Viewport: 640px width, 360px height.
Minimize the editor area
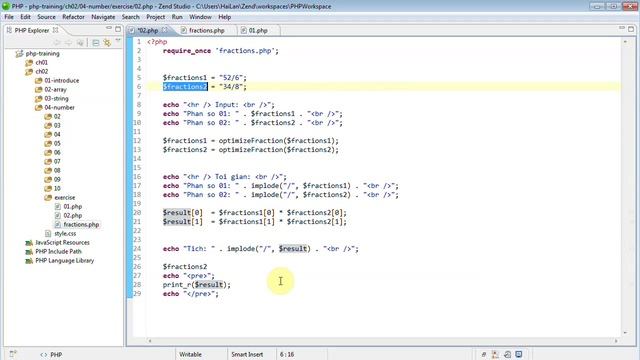622,28
